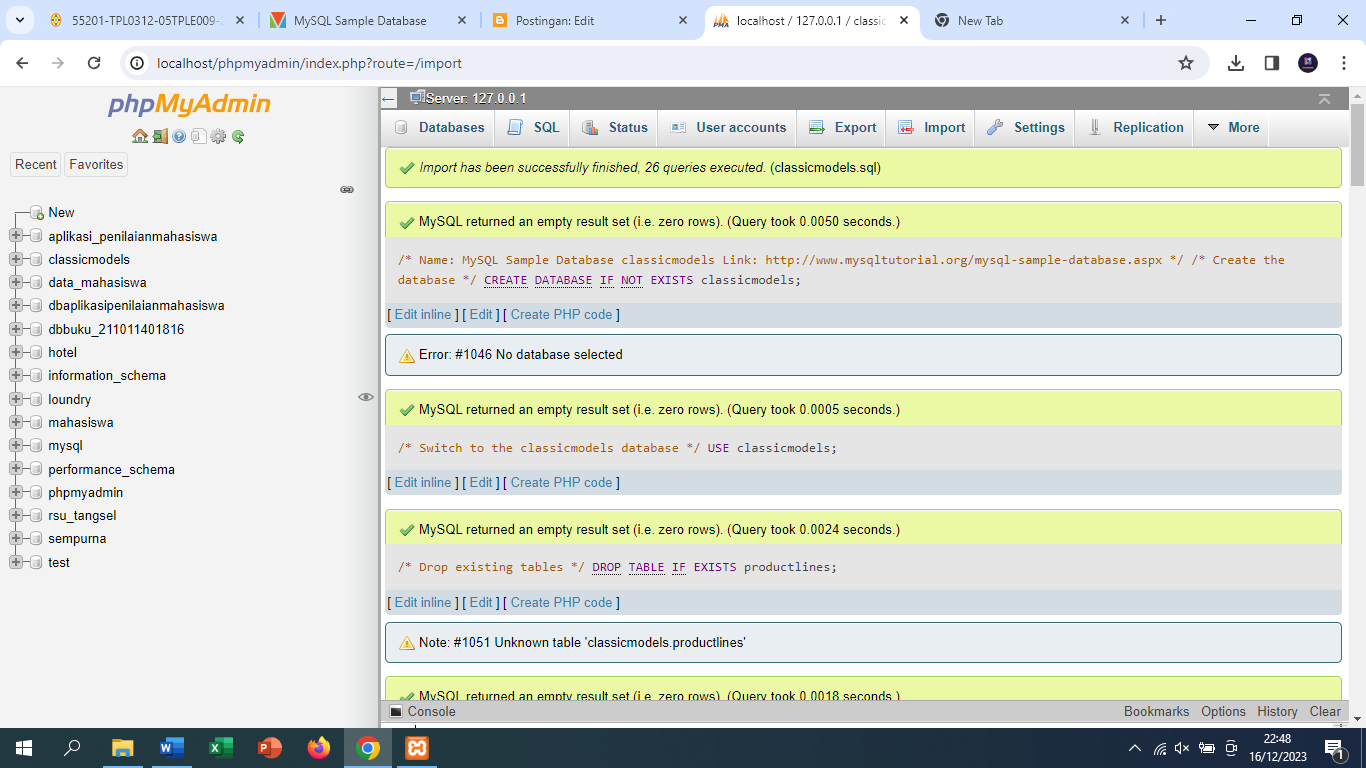
Task: Click Clear in the console bar
Action: (x=1325, y=712)
